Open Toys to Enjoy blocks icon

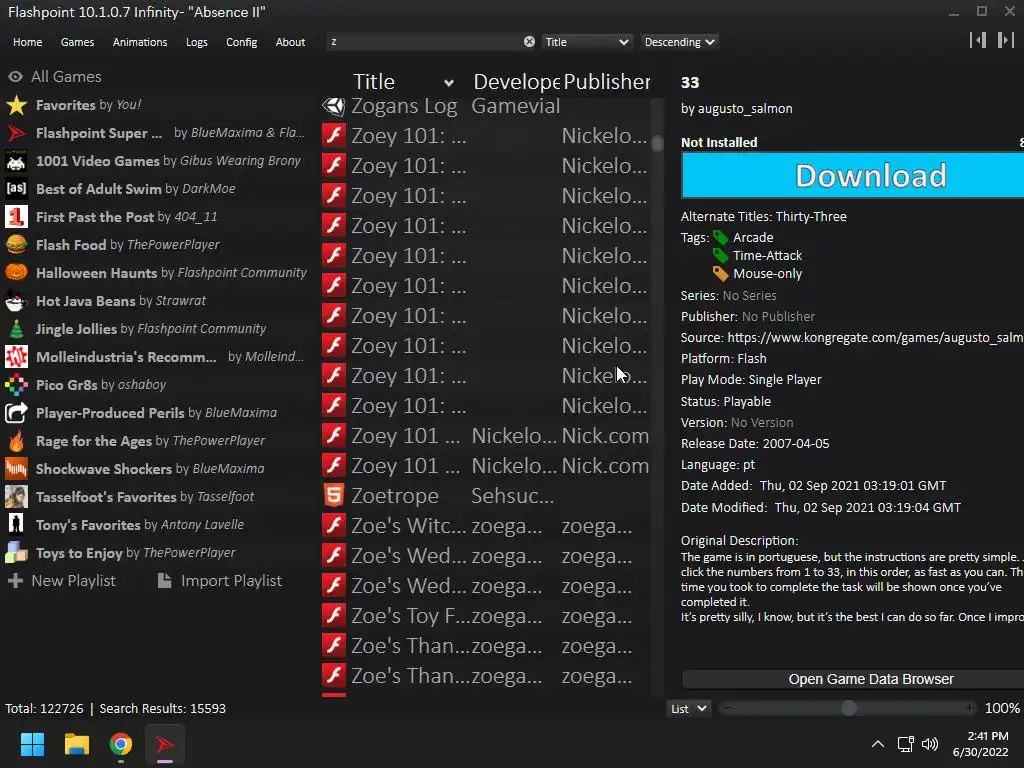(x=16, y=553)
